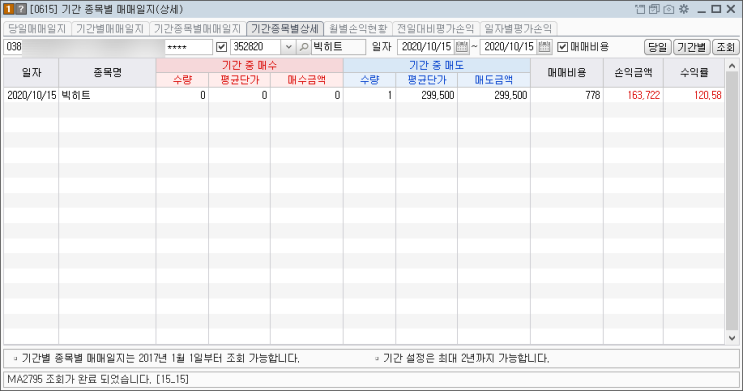This screenshot has height=391, width=743.
Task: Click the 기간 중 매수 group header
Action: coord(250,65)
